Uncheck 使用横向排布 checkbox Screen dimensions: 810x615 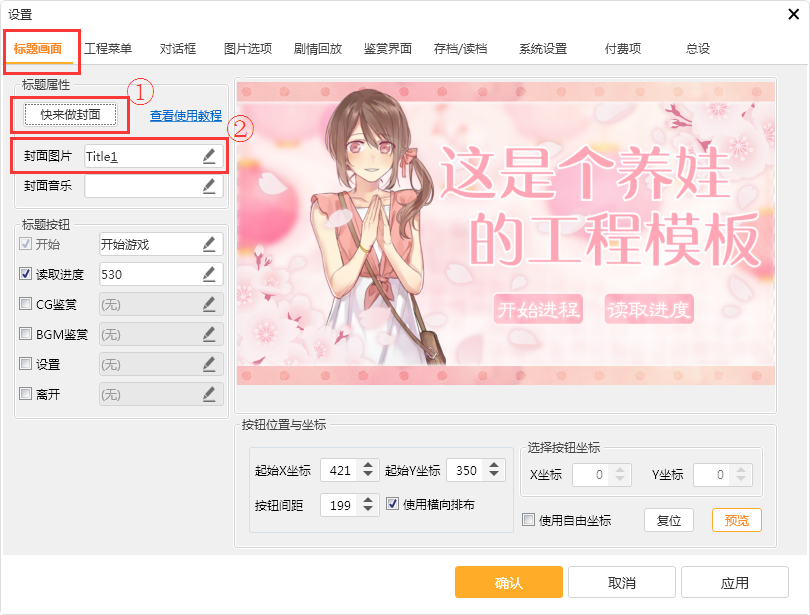click(x=393, y=503)
